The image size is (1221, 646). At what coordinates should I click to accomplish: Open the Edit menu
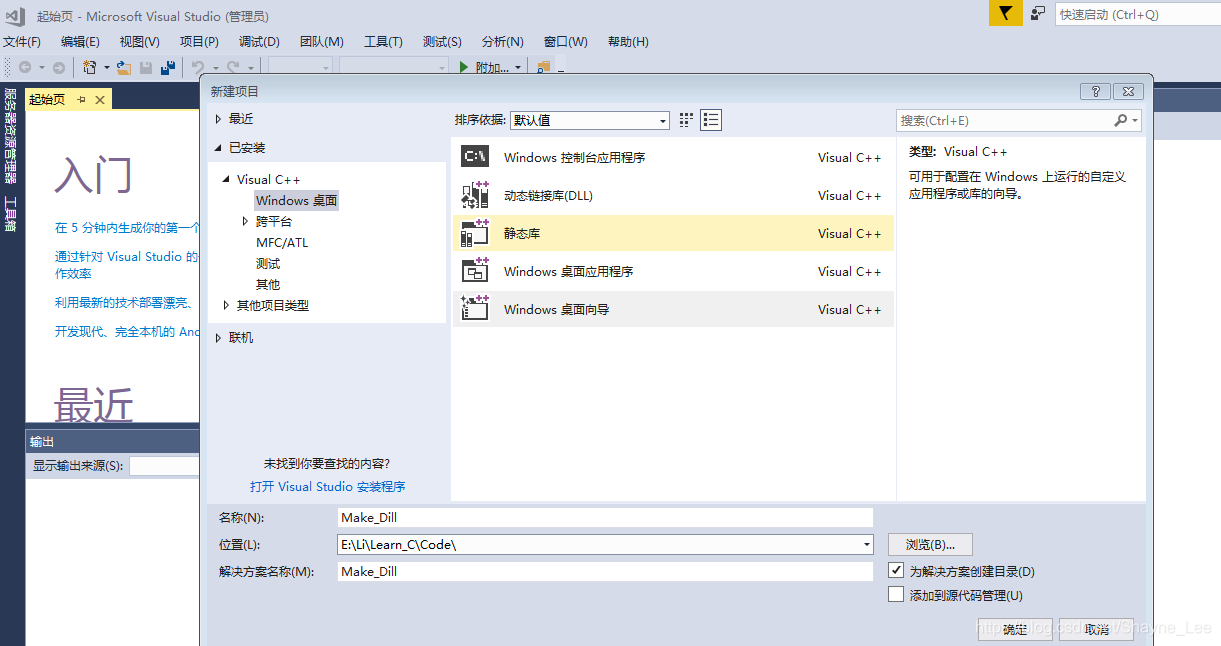80,41
